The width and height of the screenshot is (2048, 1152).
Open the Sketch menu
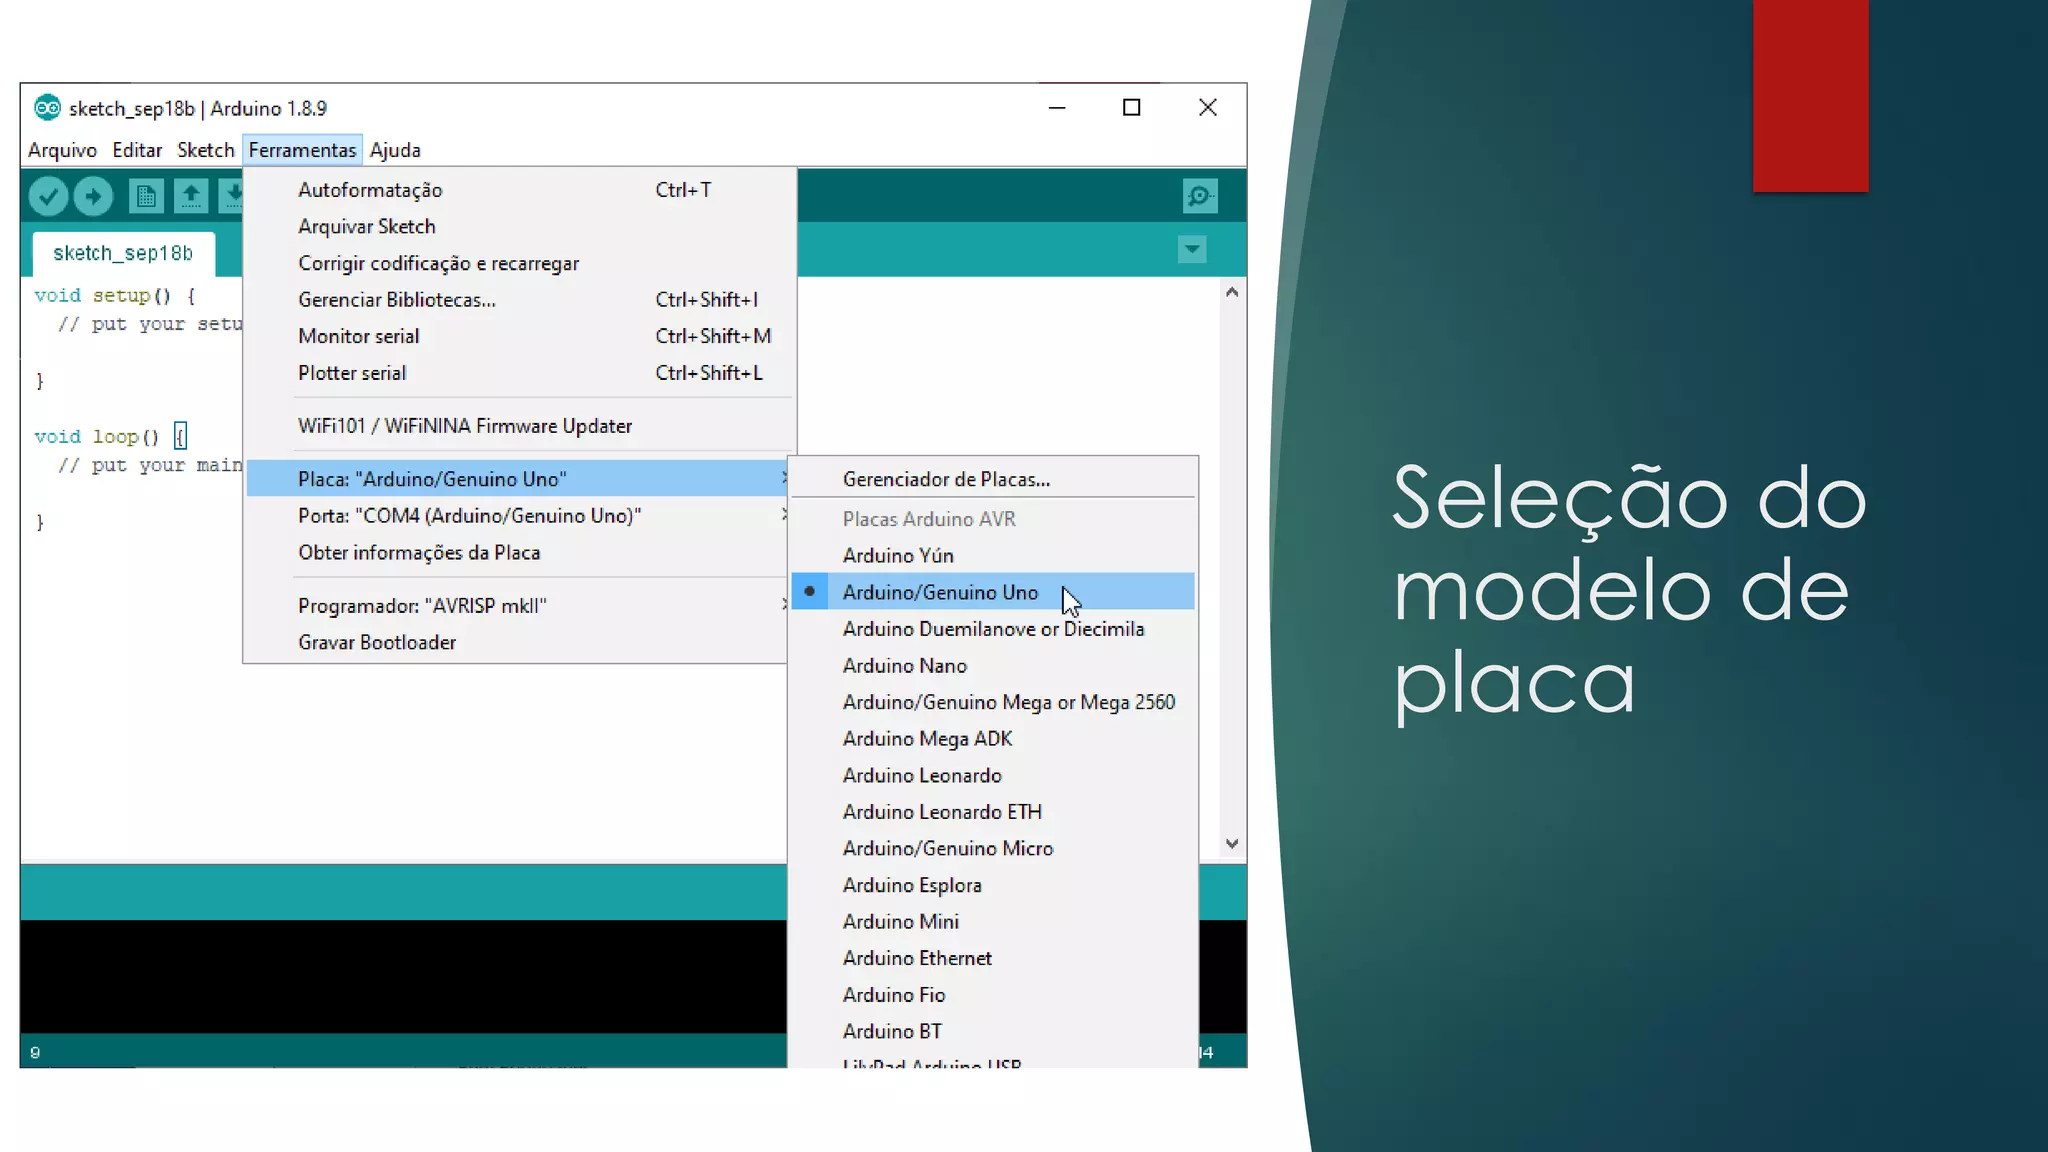(x=205, y=150)
